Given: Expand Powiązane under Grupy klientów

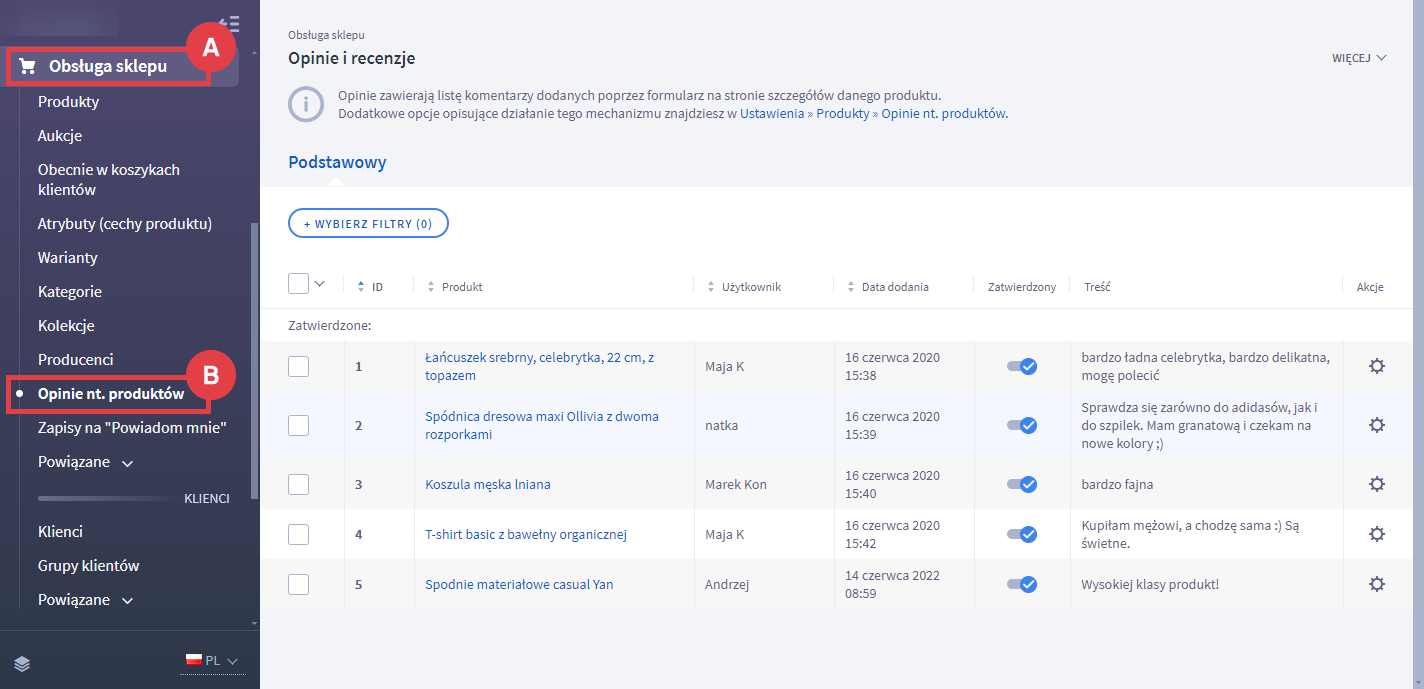Looking at the screenshot, I should coord(86,600).
